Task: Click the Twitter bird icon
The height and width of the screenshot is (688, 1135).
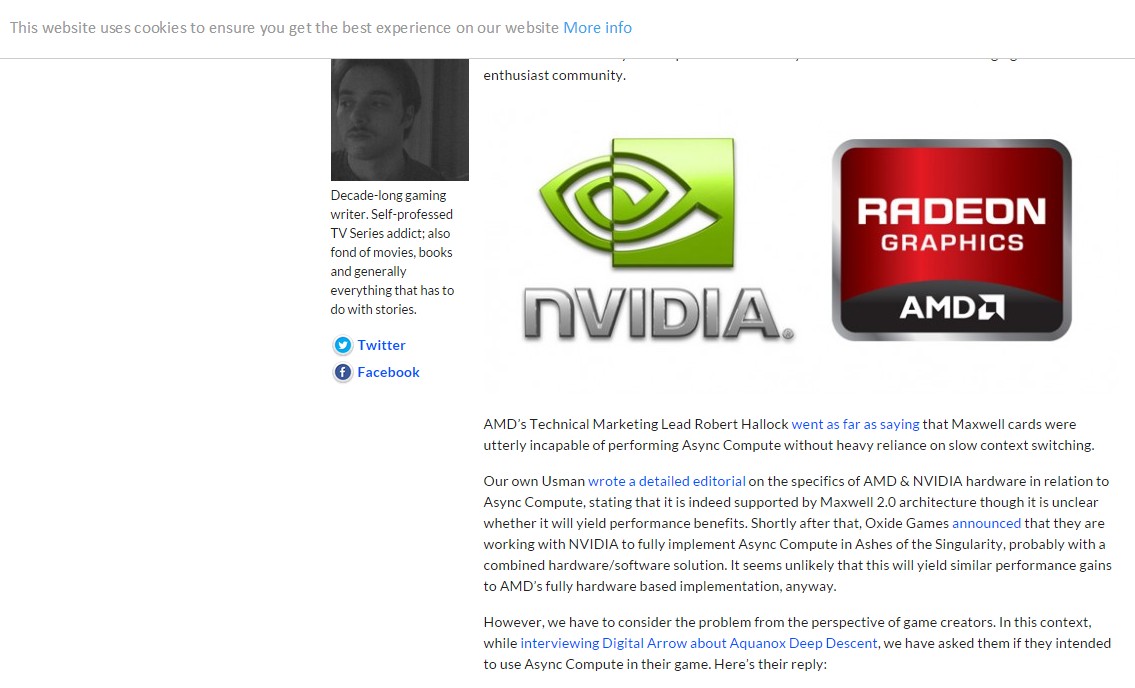Action: [x=343, y=345]
